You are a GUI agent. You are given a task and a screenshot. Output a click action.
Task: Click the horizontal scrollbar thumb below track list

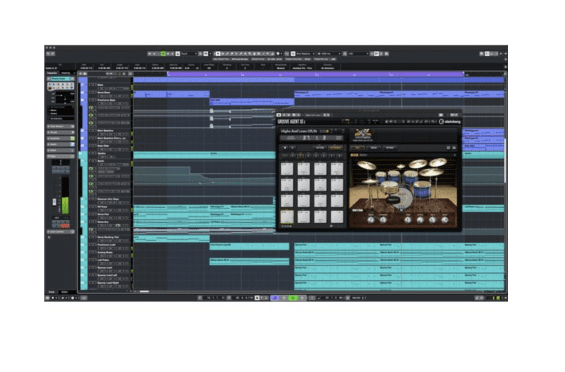click(x=144, y=291)
